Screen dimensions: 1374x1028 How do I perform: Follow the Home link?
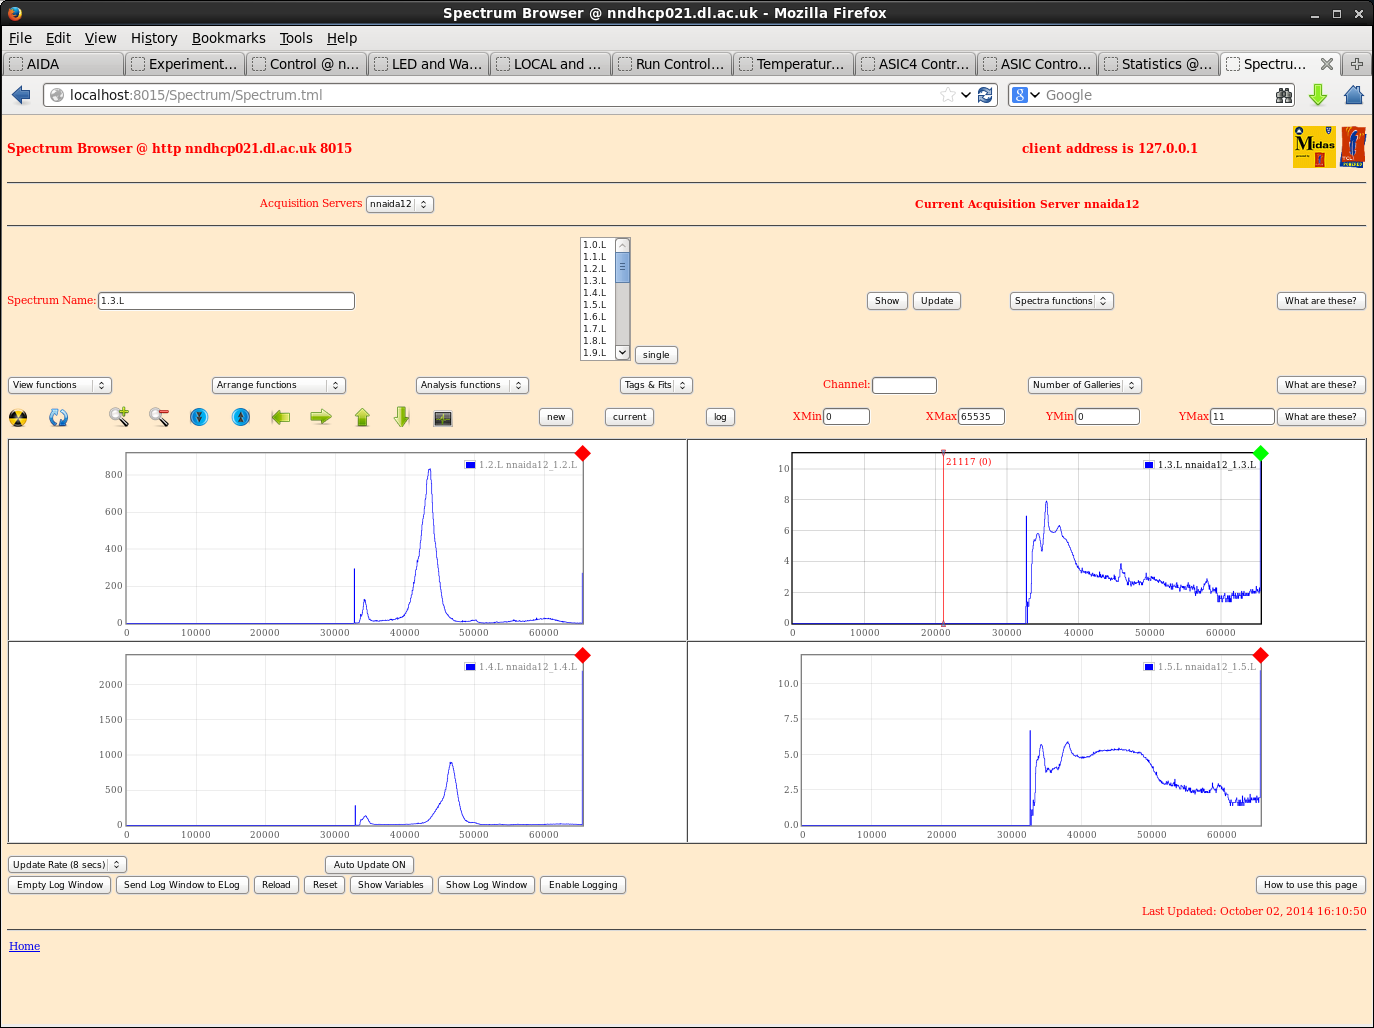(24, 946)
